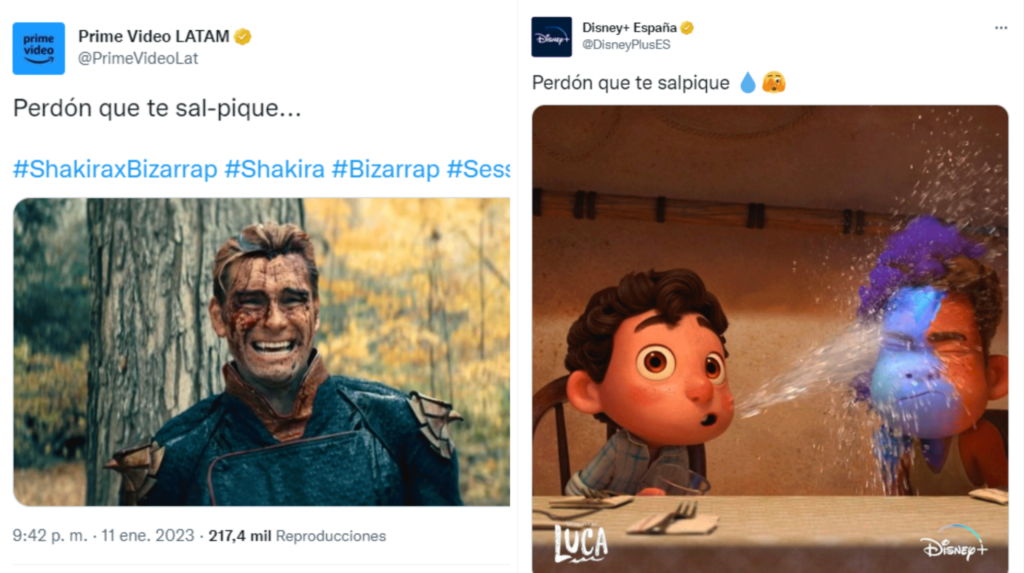Open the @PrimeVideoLat handle
Screen dimensions: 1024x573
click(x=138, y=58)
